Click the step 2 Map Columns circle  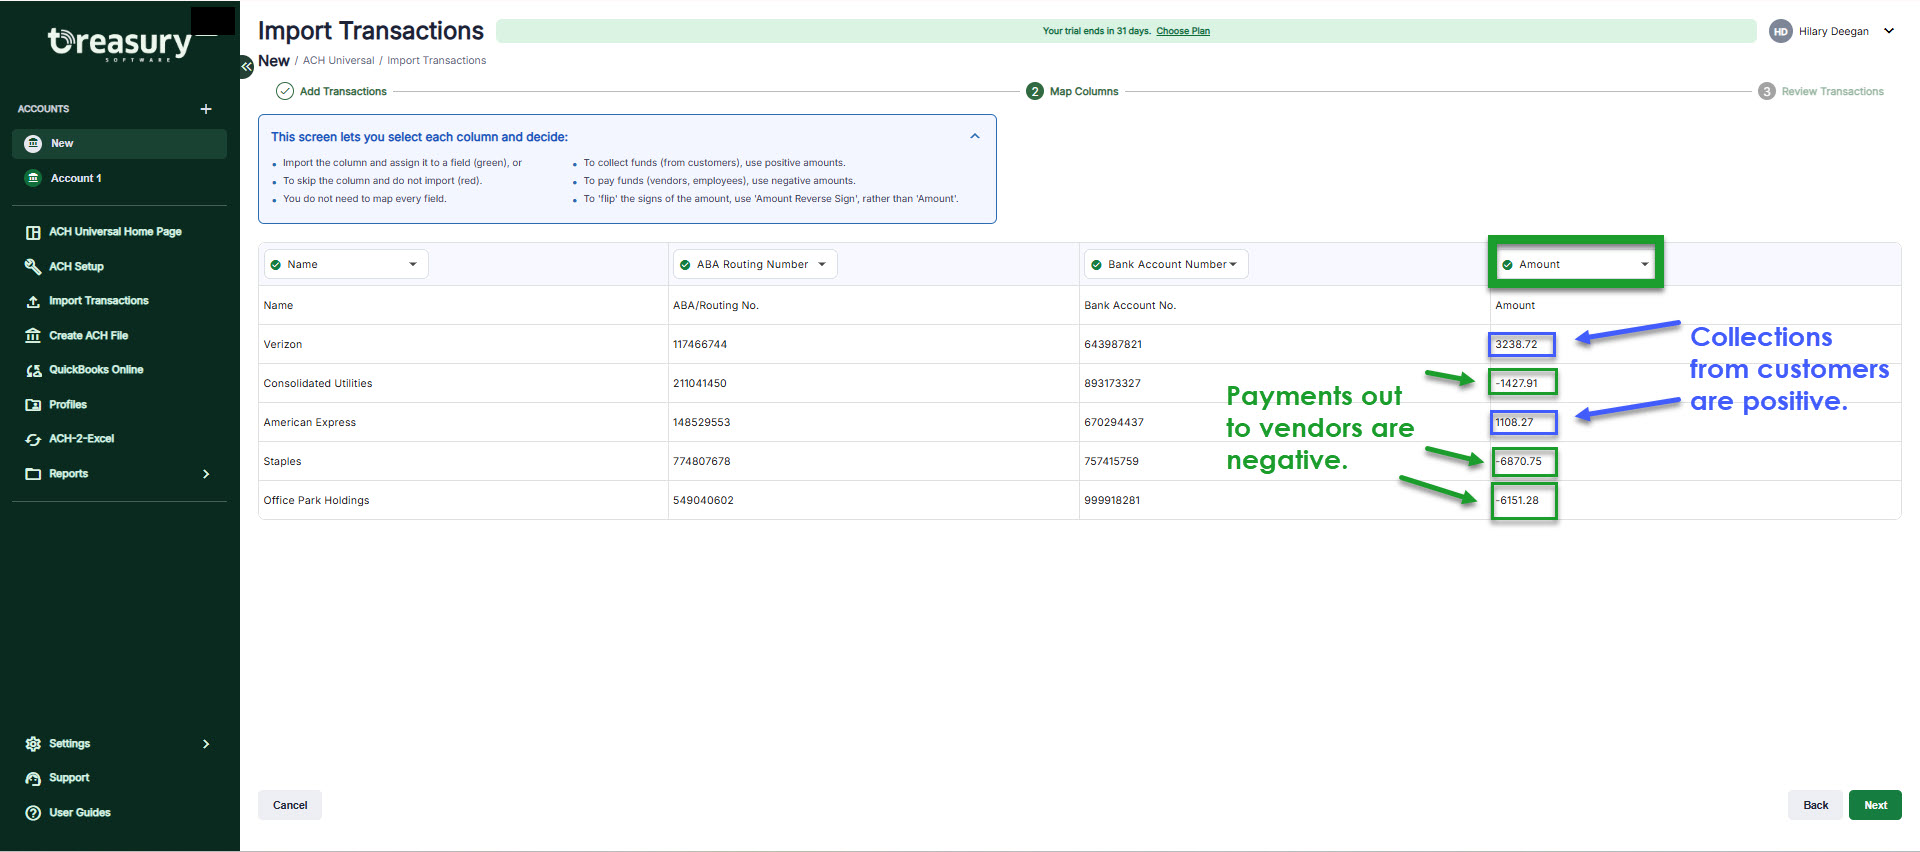tap(1035, 91)
